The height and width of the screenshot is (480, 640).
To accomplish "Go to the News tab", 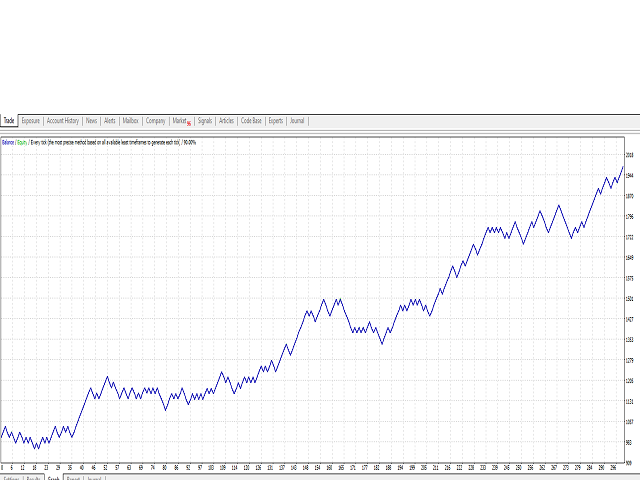I will click(x=91, y=120).
